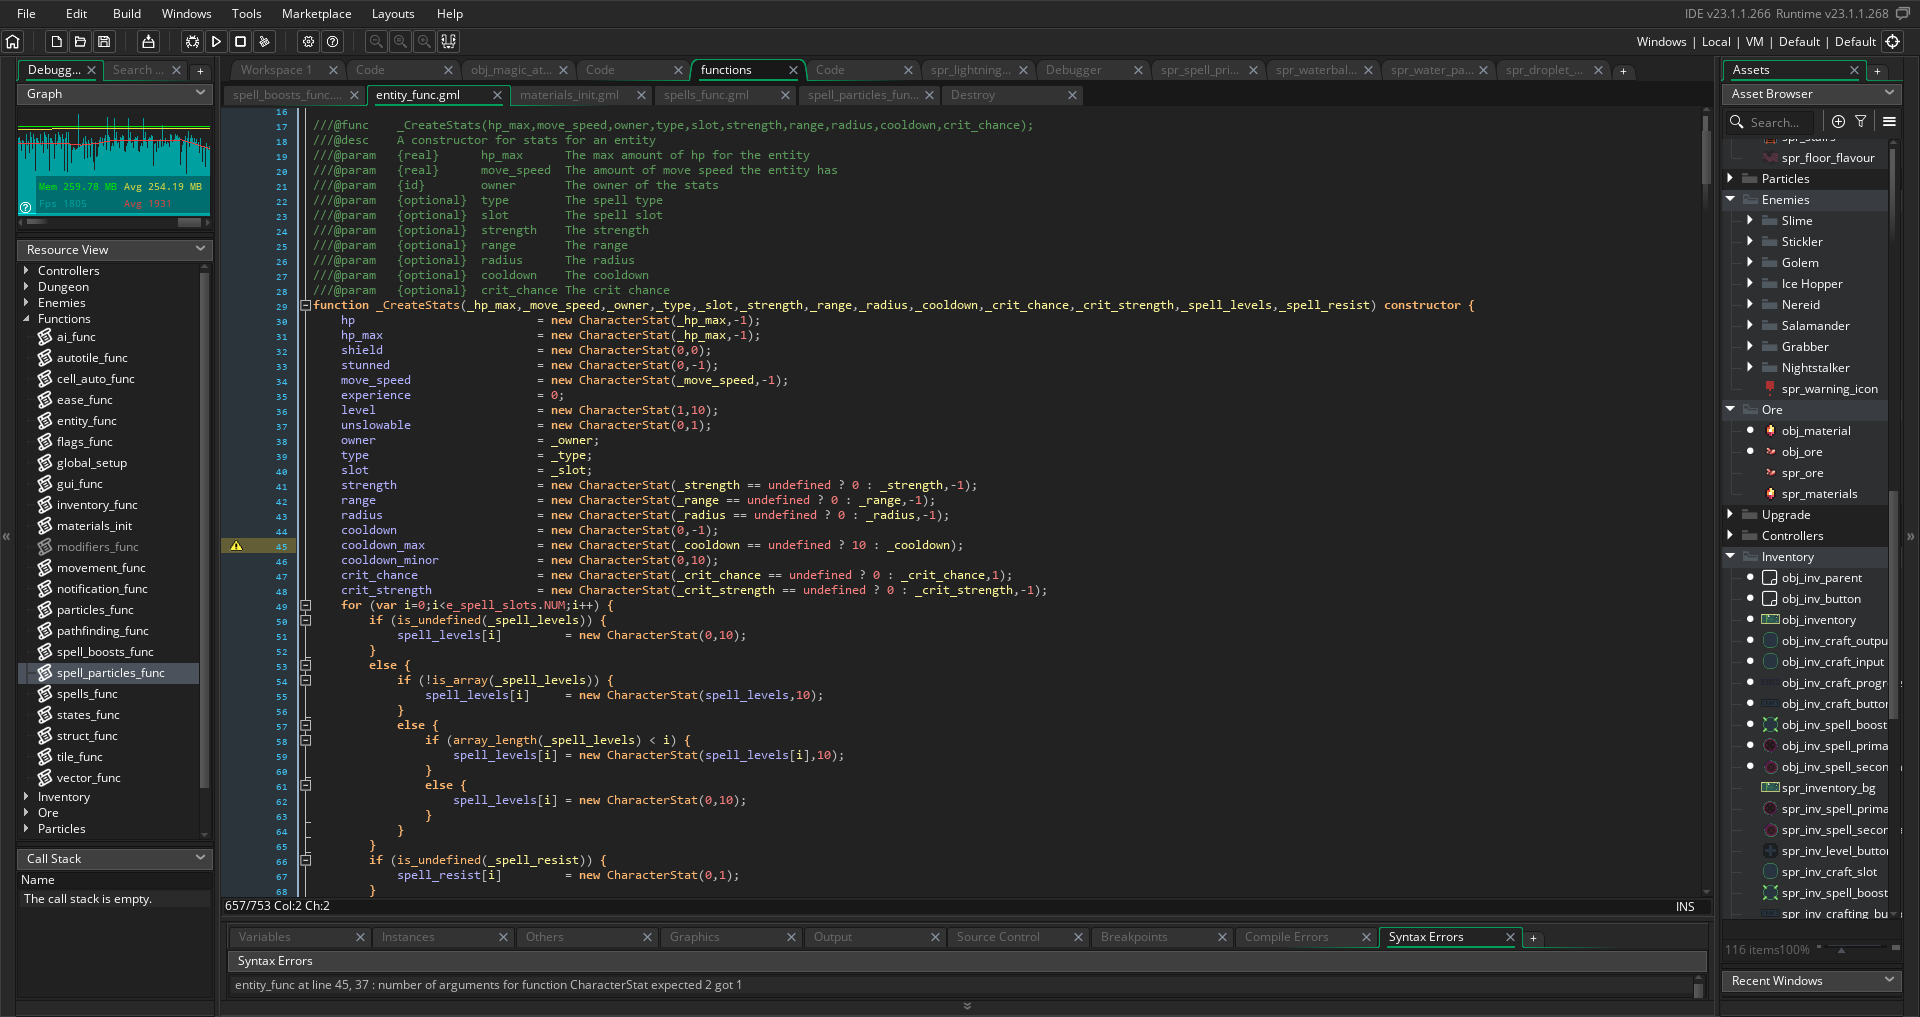Viewport: 1920px width, 1017px height.
Task: Click the Home start page icon
Action: pos(13,42)
